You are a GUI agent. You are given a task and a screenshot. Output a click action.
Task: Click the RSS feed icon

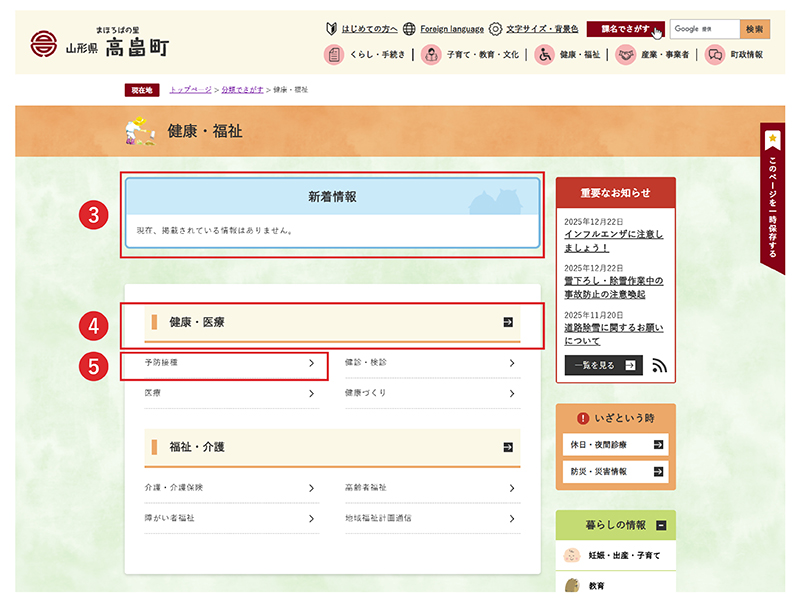click(x=659, y=366)
